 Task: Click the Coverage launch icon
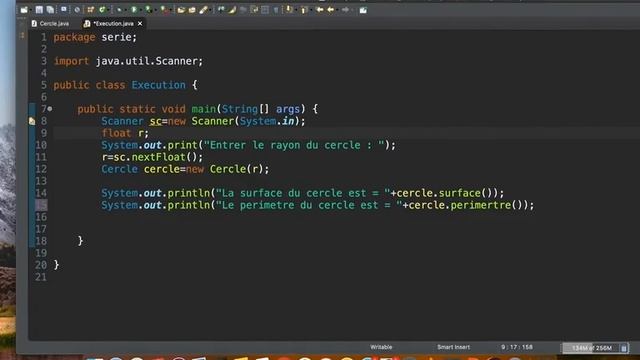coord(148,10)
